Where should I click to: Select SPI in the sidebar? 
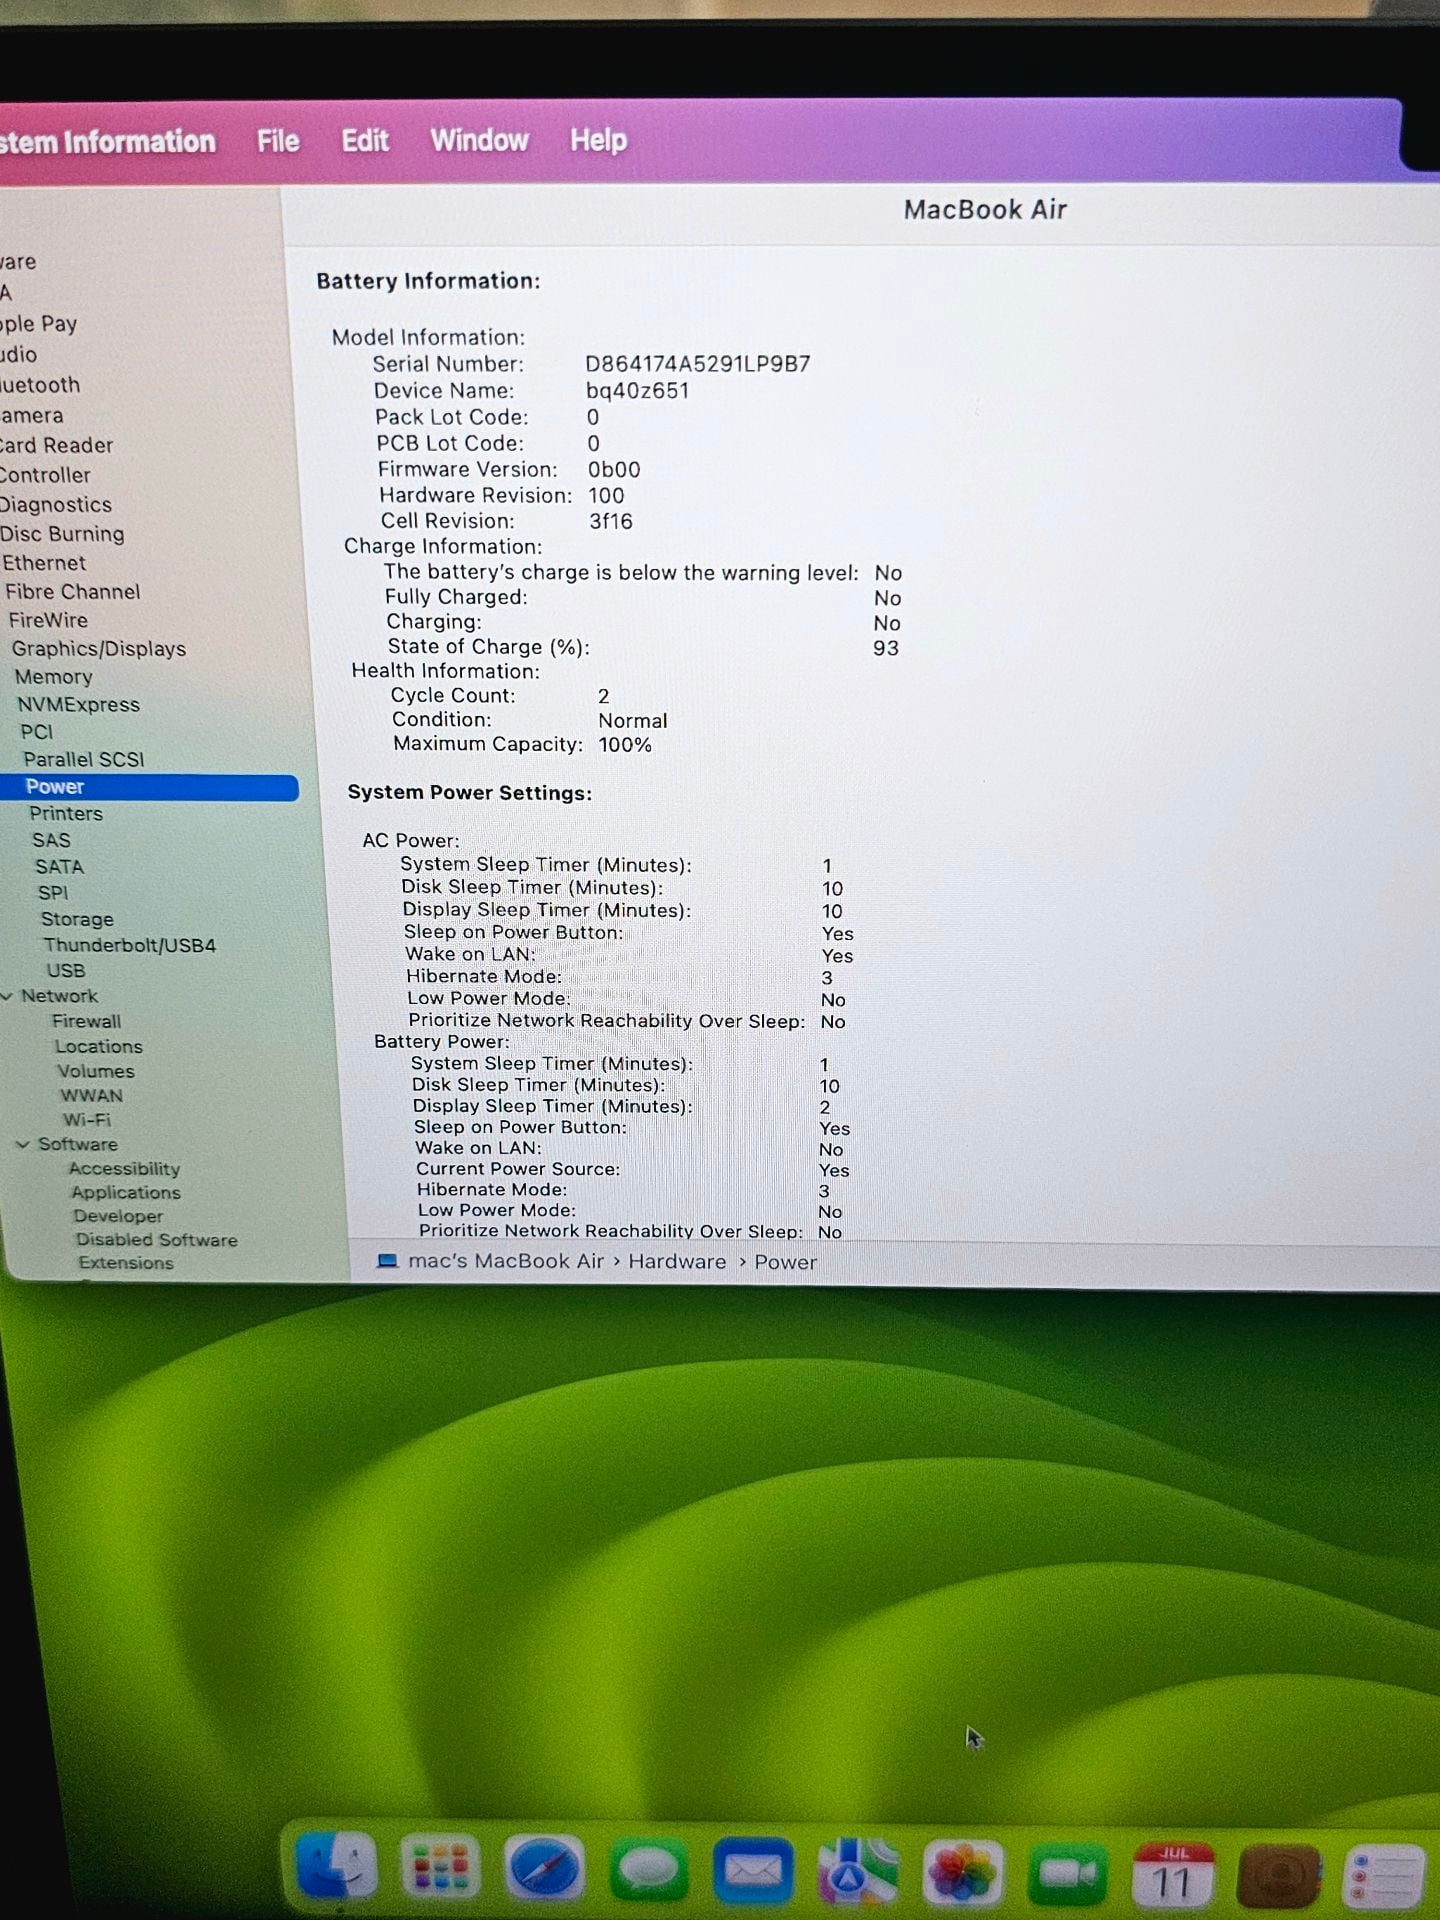tap(53, 893)
